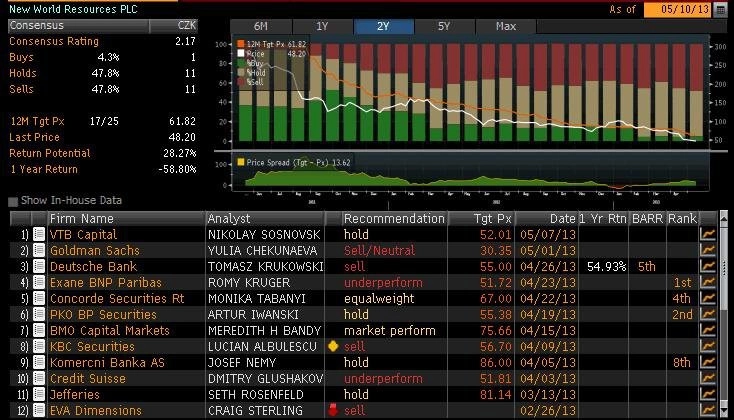Screen dimensions: 734x420
Task: Open chart icon in Jefferies row
Action: point(708,394)
